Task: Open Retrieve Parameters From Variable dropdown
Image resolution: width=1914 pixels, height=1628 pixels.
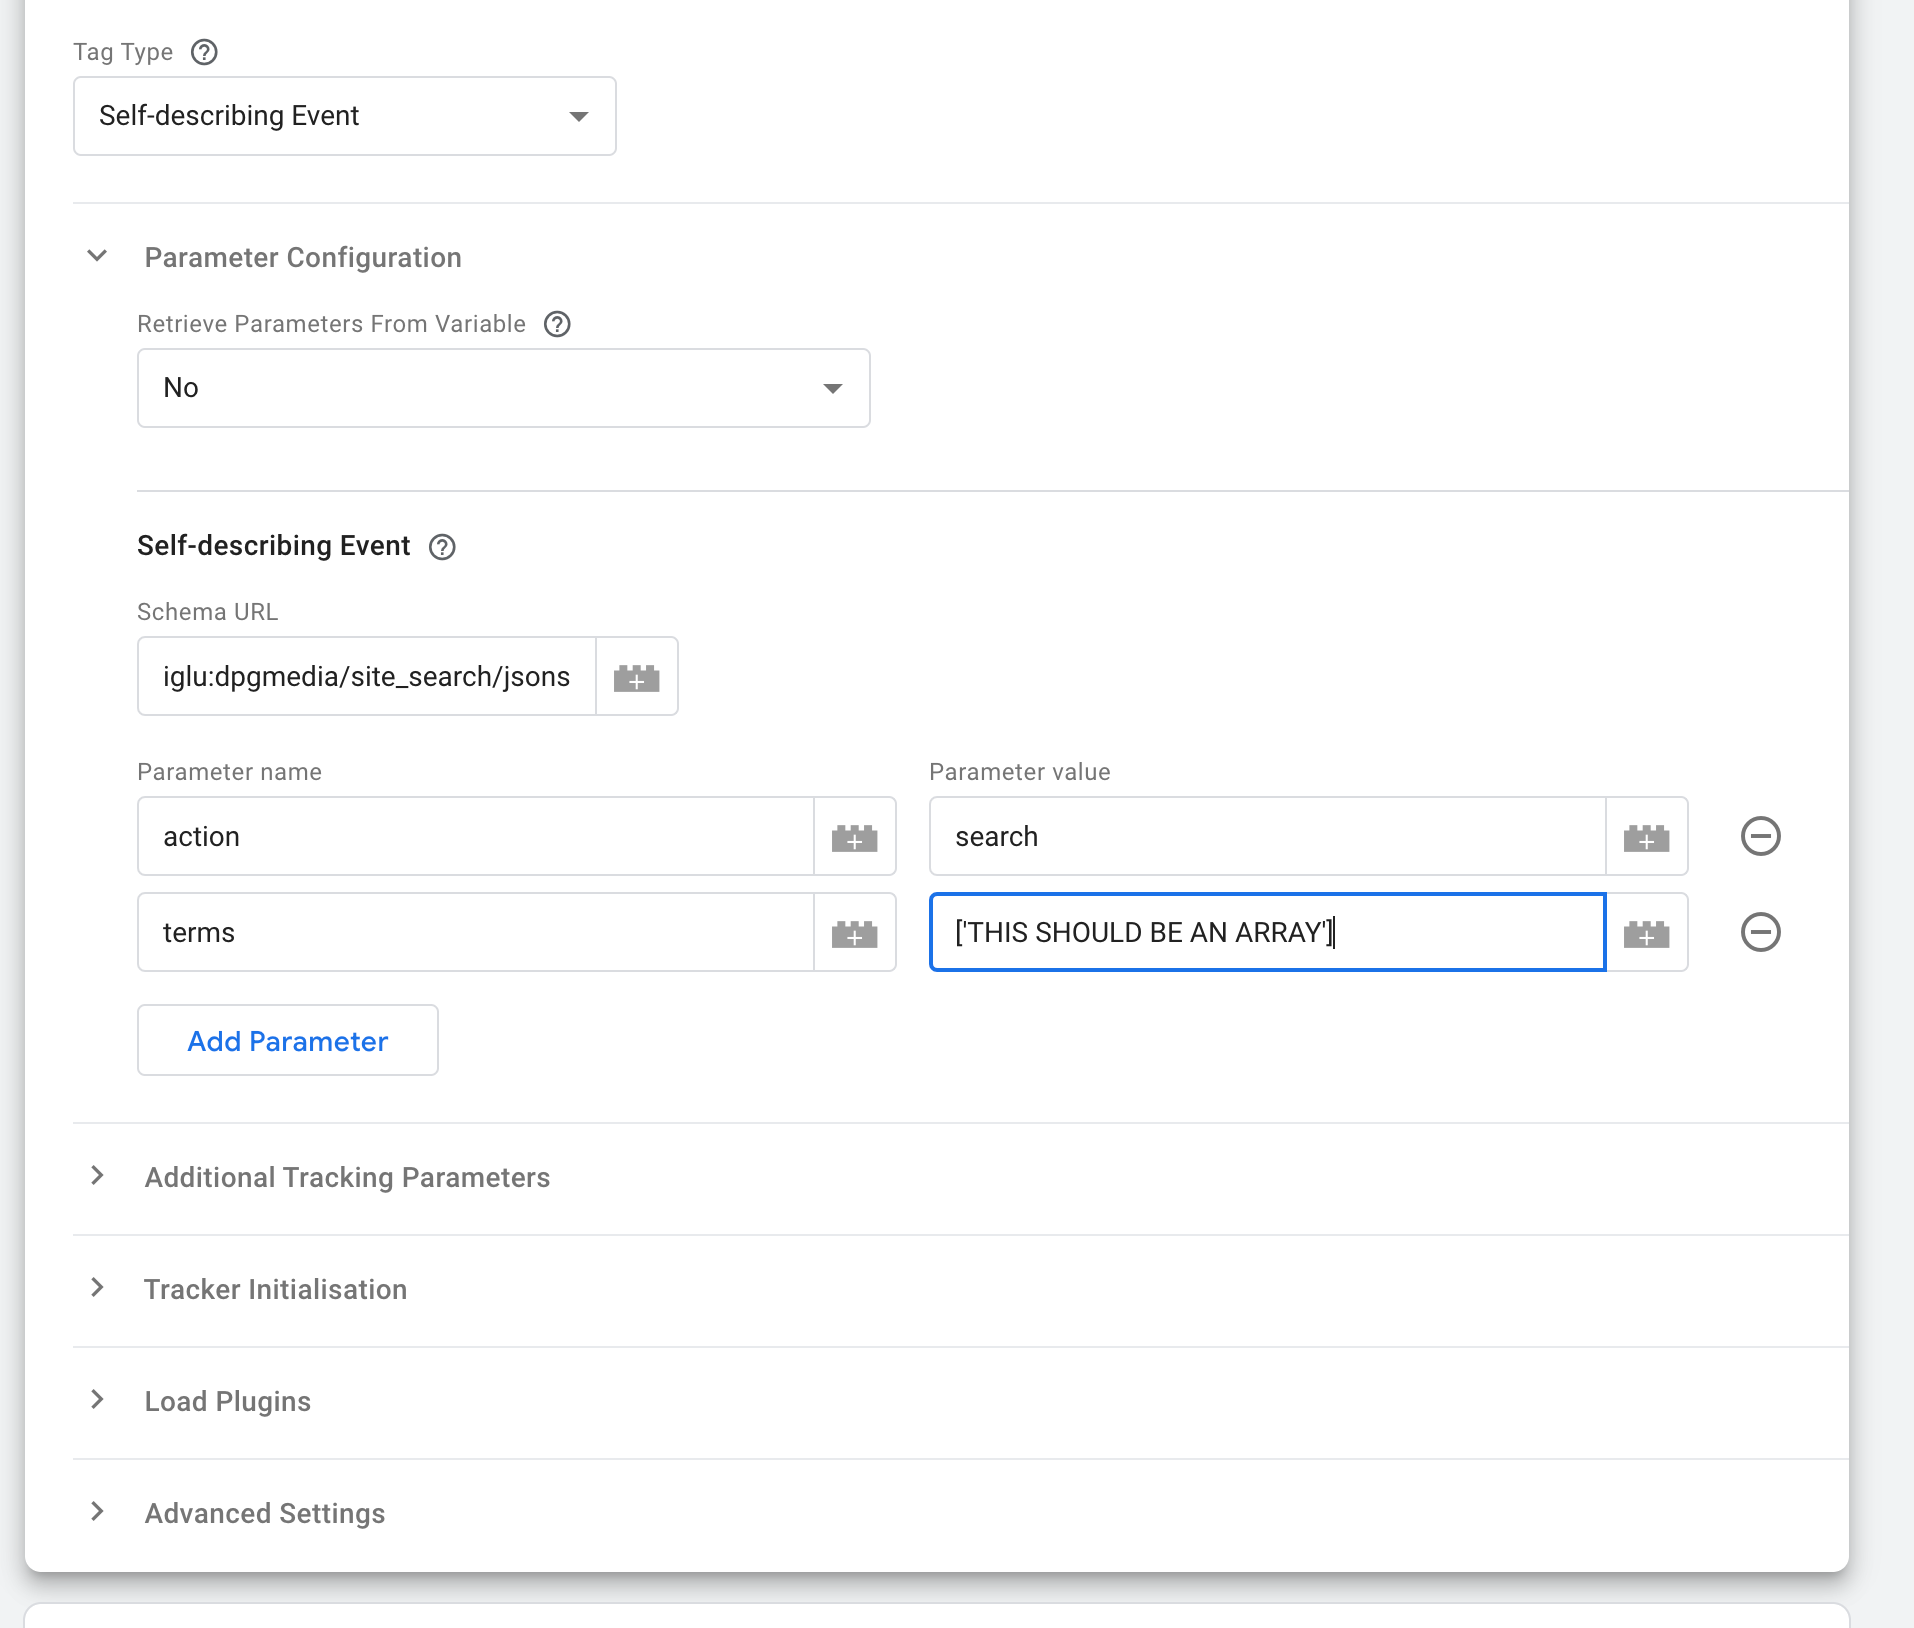Action: pyautogui.click(x=504, y=388)
